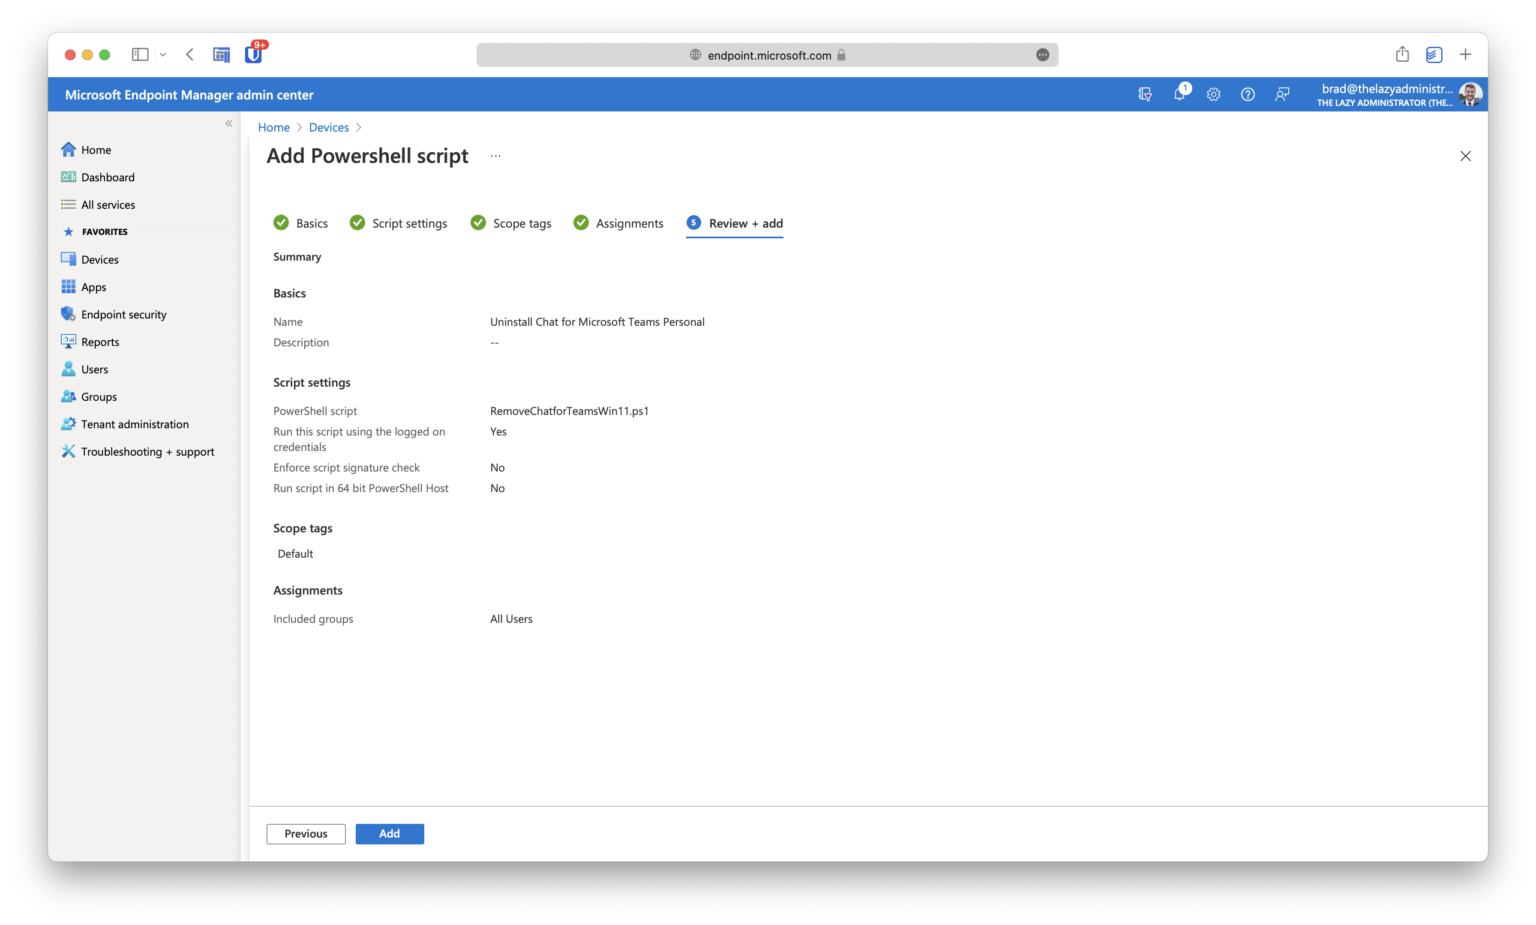Viewport: 1536px width, 925px height.
Task: Open the account profile picture
Action: click(1470, 95)
